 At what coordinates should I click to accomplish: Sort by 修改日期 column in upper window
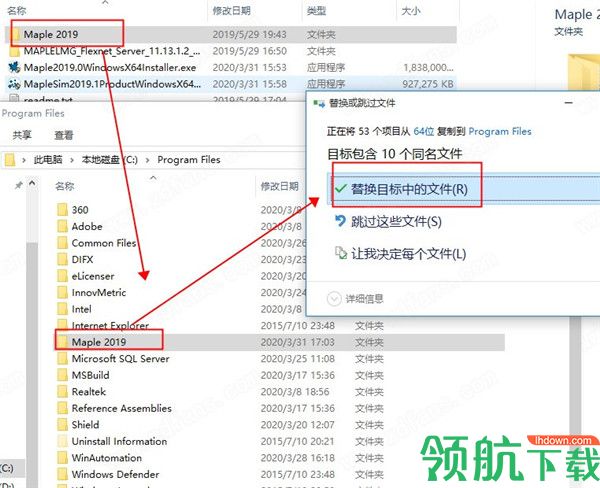232,11
